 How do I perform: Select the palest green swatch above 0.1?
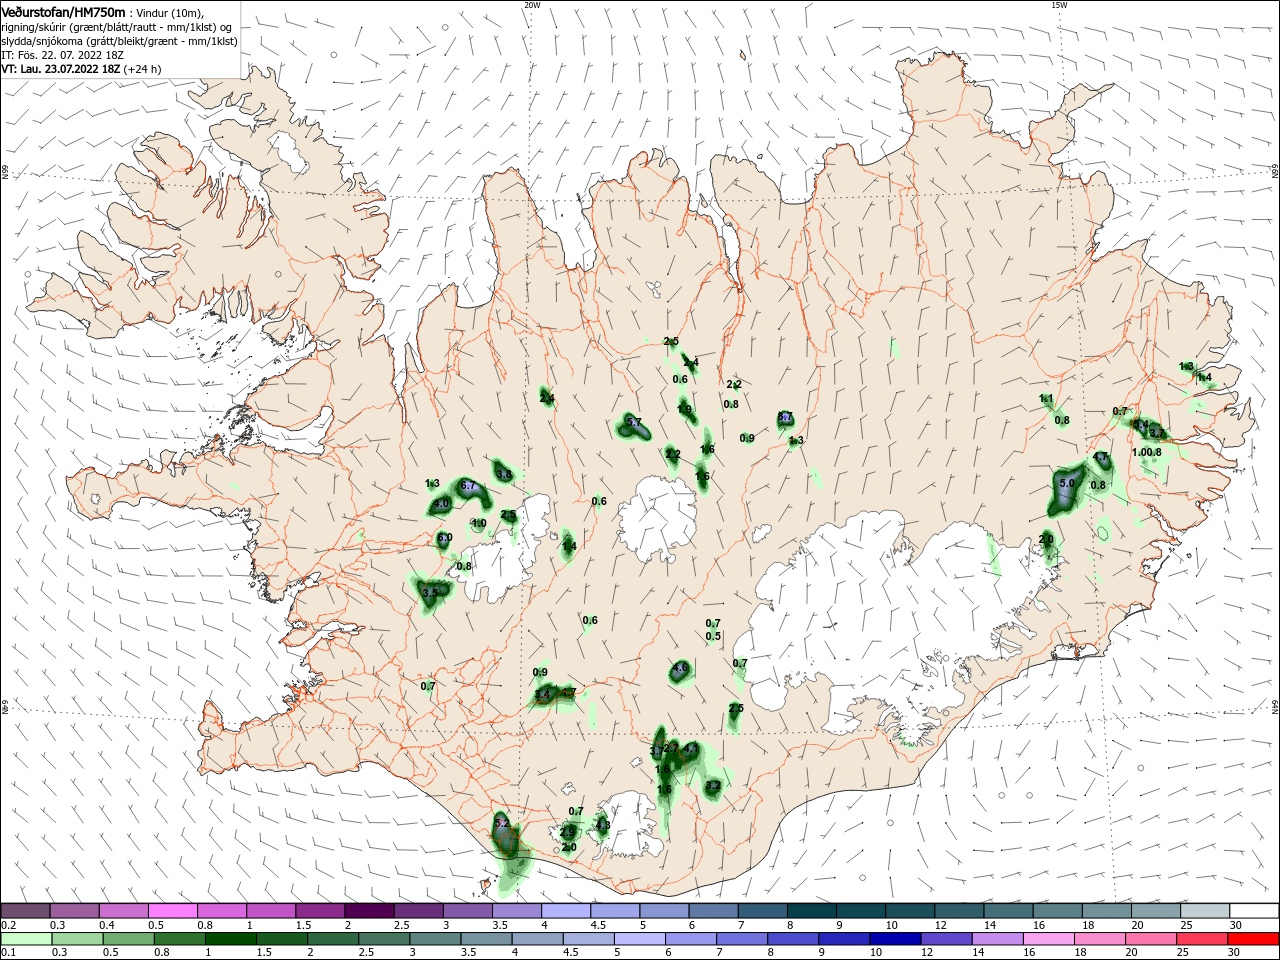point(25,938)
